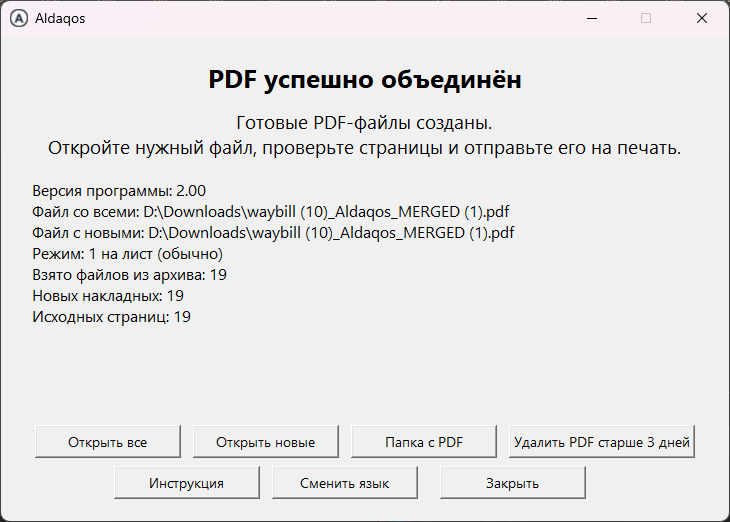Click the 'Готовые PDF-файлы созданы.' line
730x522 pixels.
(364, 123)
